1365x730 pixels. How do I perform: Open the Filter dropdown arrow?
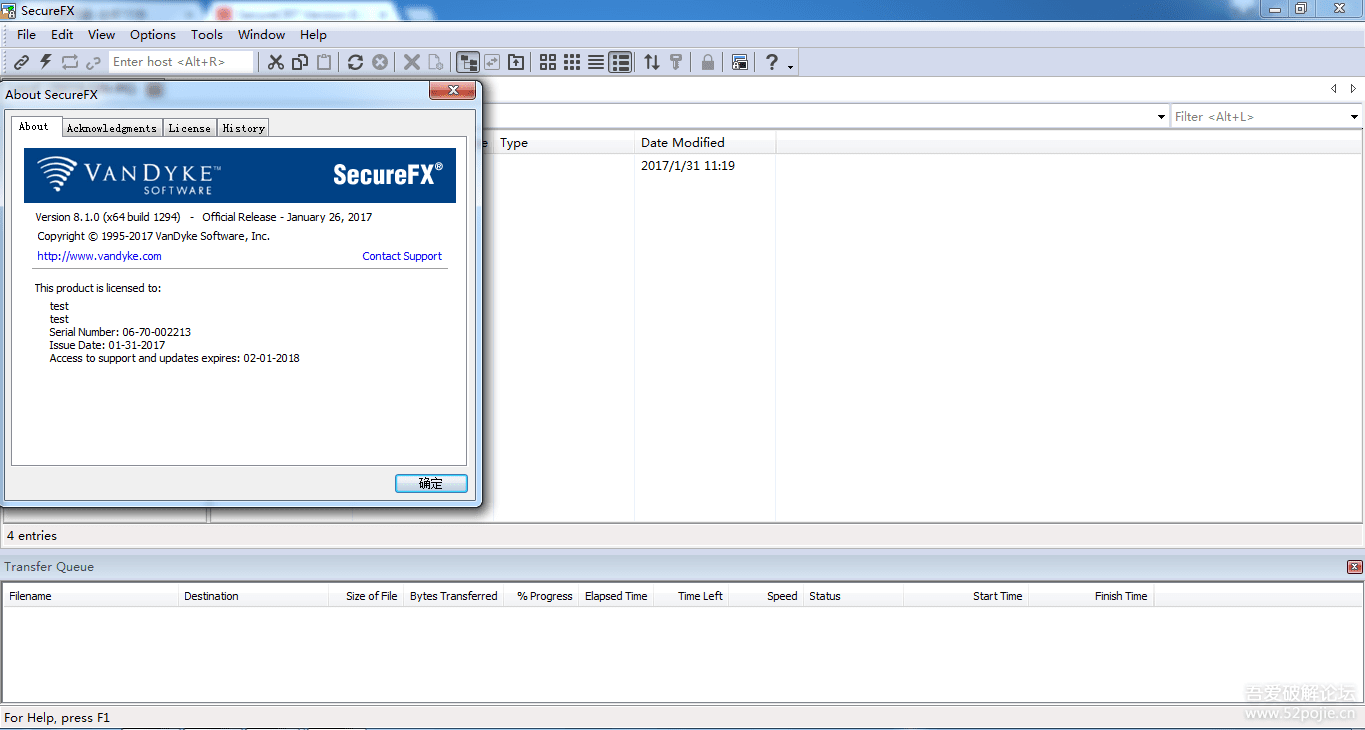coord(1355,117)
